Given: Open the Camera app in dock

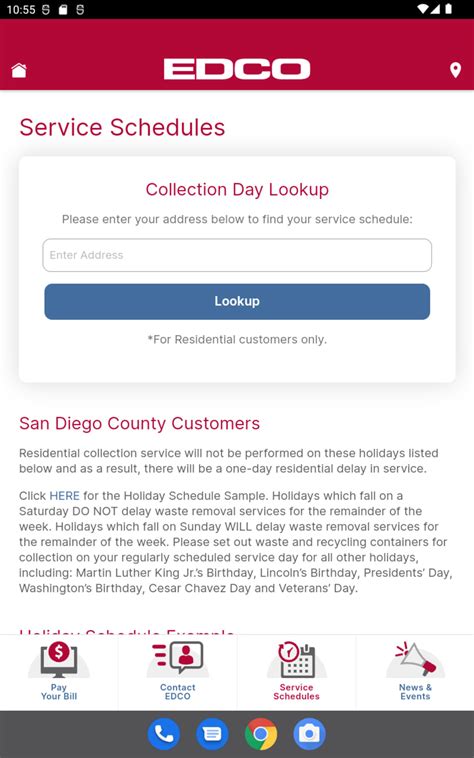Looking at the screenshot, I should coord(309,734).
